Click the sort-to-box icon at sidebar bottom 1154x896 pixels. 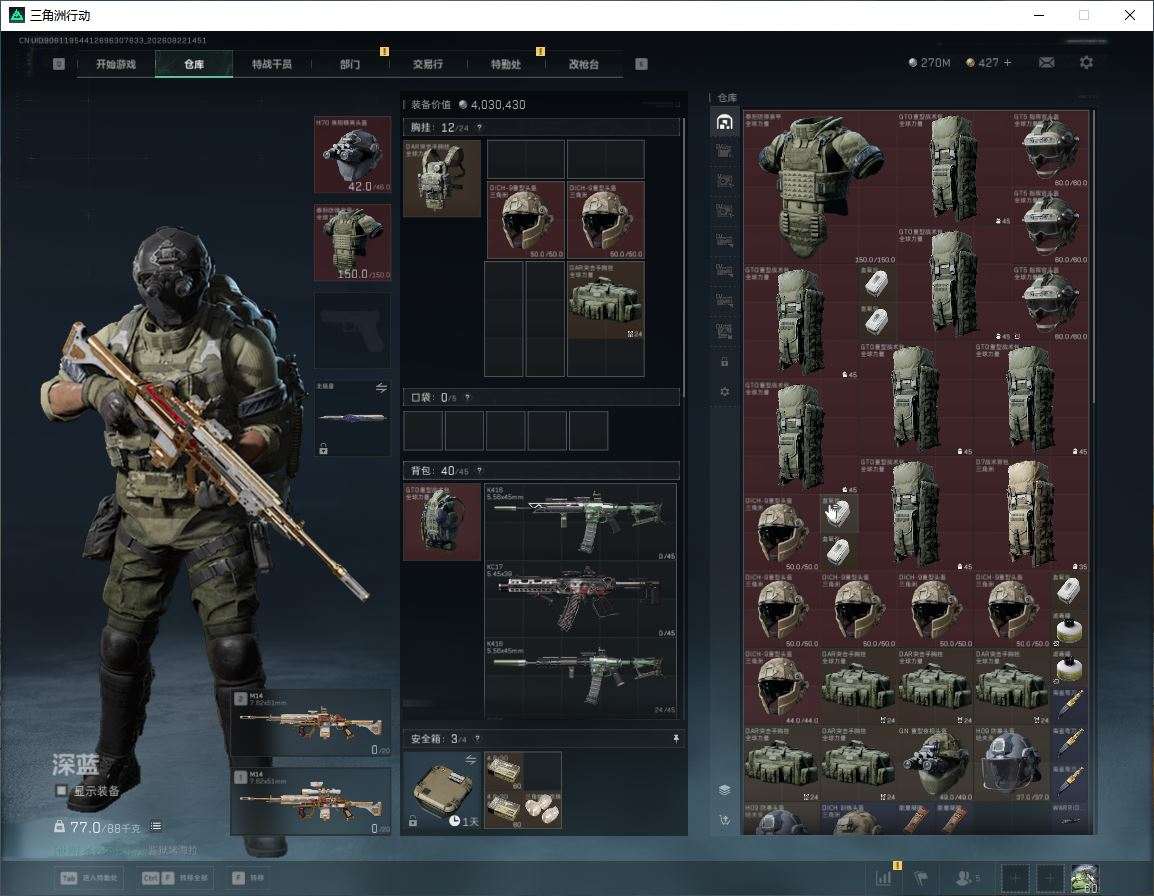(724, 819)
